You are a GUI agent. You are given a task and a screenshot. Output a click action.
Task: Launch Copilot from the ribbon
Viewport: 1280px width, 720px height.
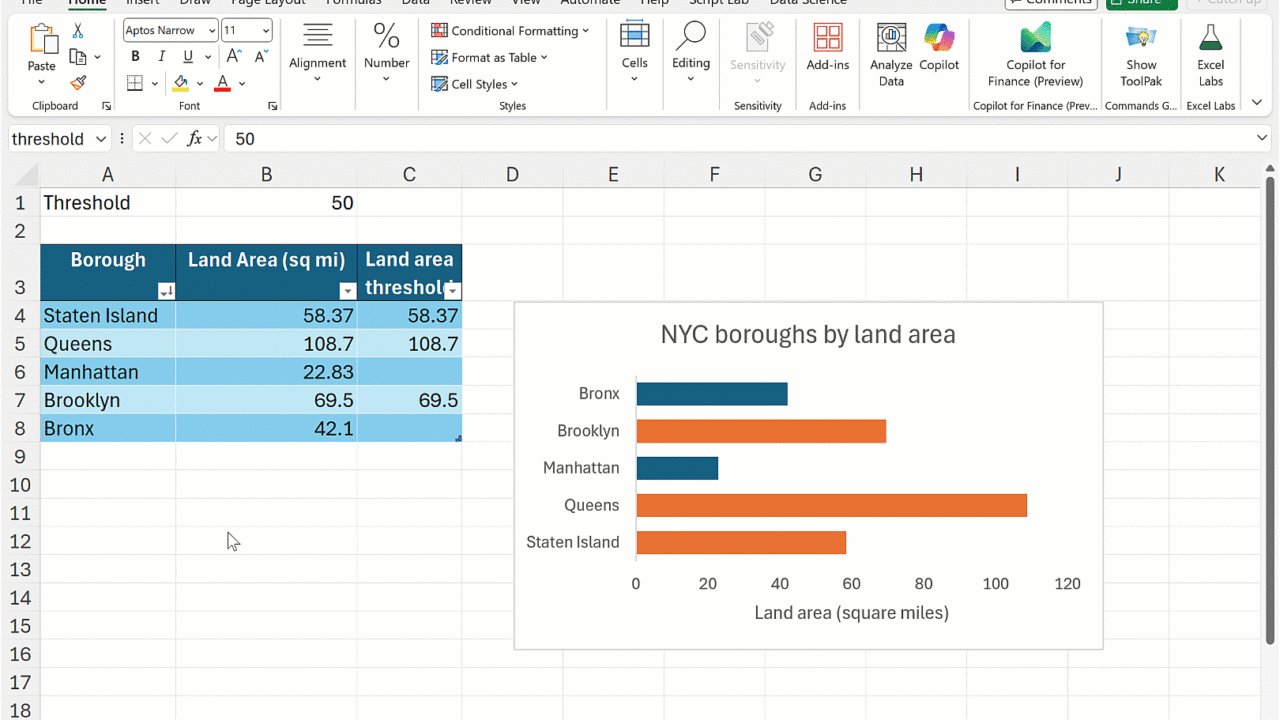pyautogui.click(x=939, y=50)
